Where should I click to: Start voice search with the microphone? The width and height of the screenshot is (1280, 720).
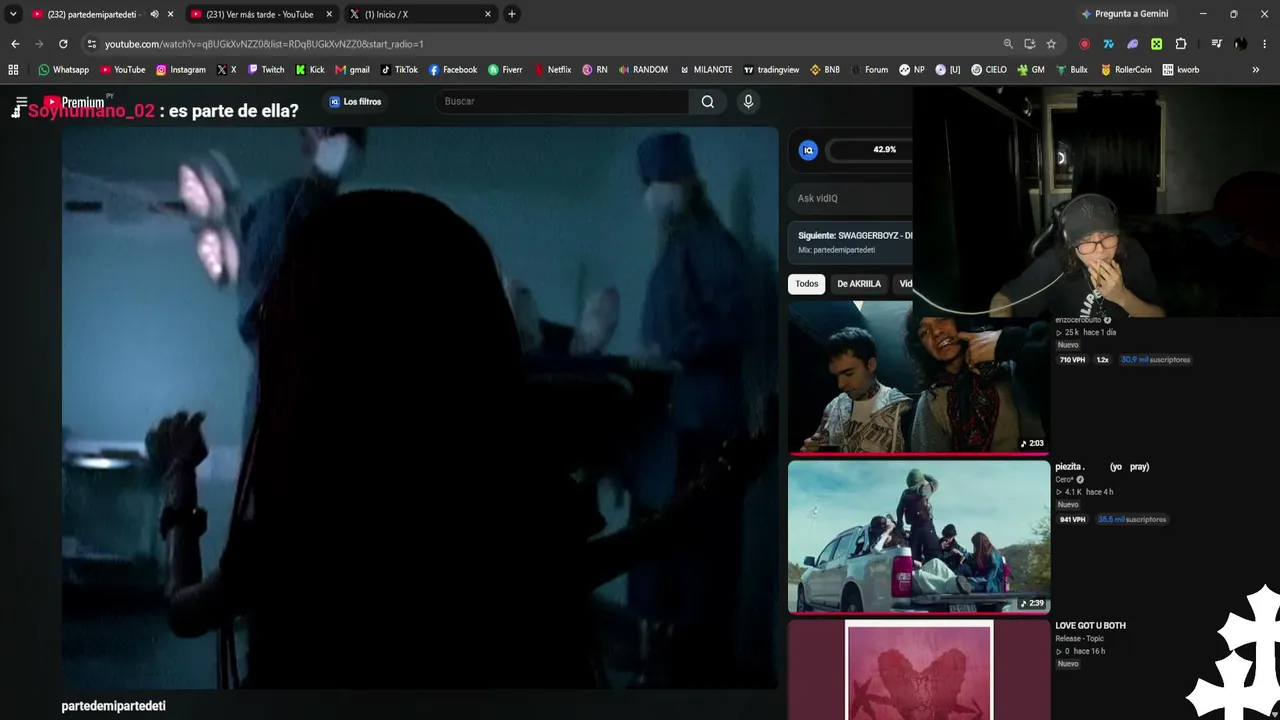[x=748, y=101]
